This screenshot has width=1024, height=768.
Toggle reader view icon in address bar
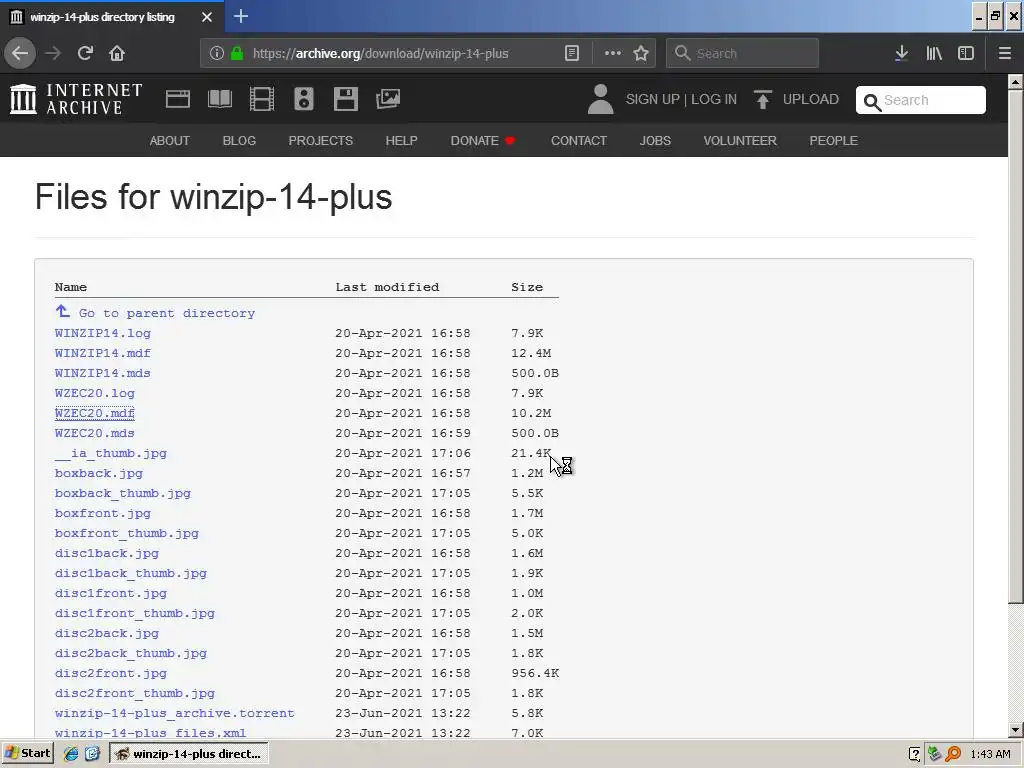(x=571, y=54)
